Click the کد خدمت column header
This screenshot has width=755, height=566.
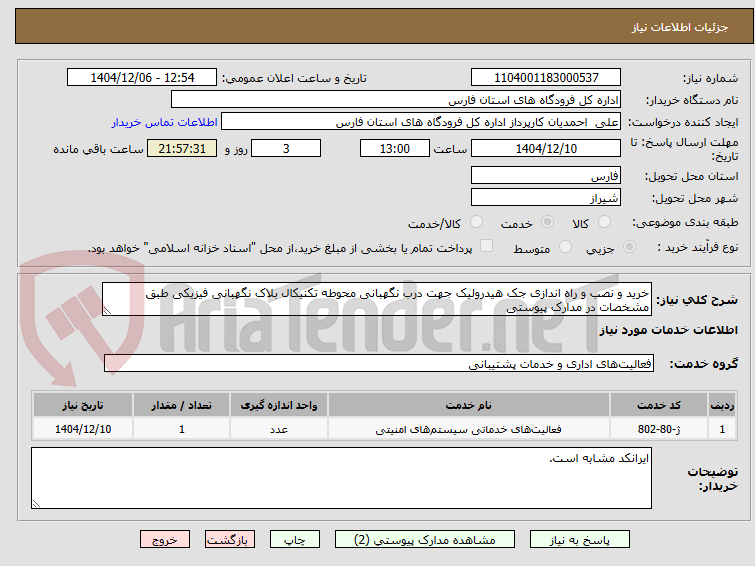pyautogui.click(x=659, y=405)
